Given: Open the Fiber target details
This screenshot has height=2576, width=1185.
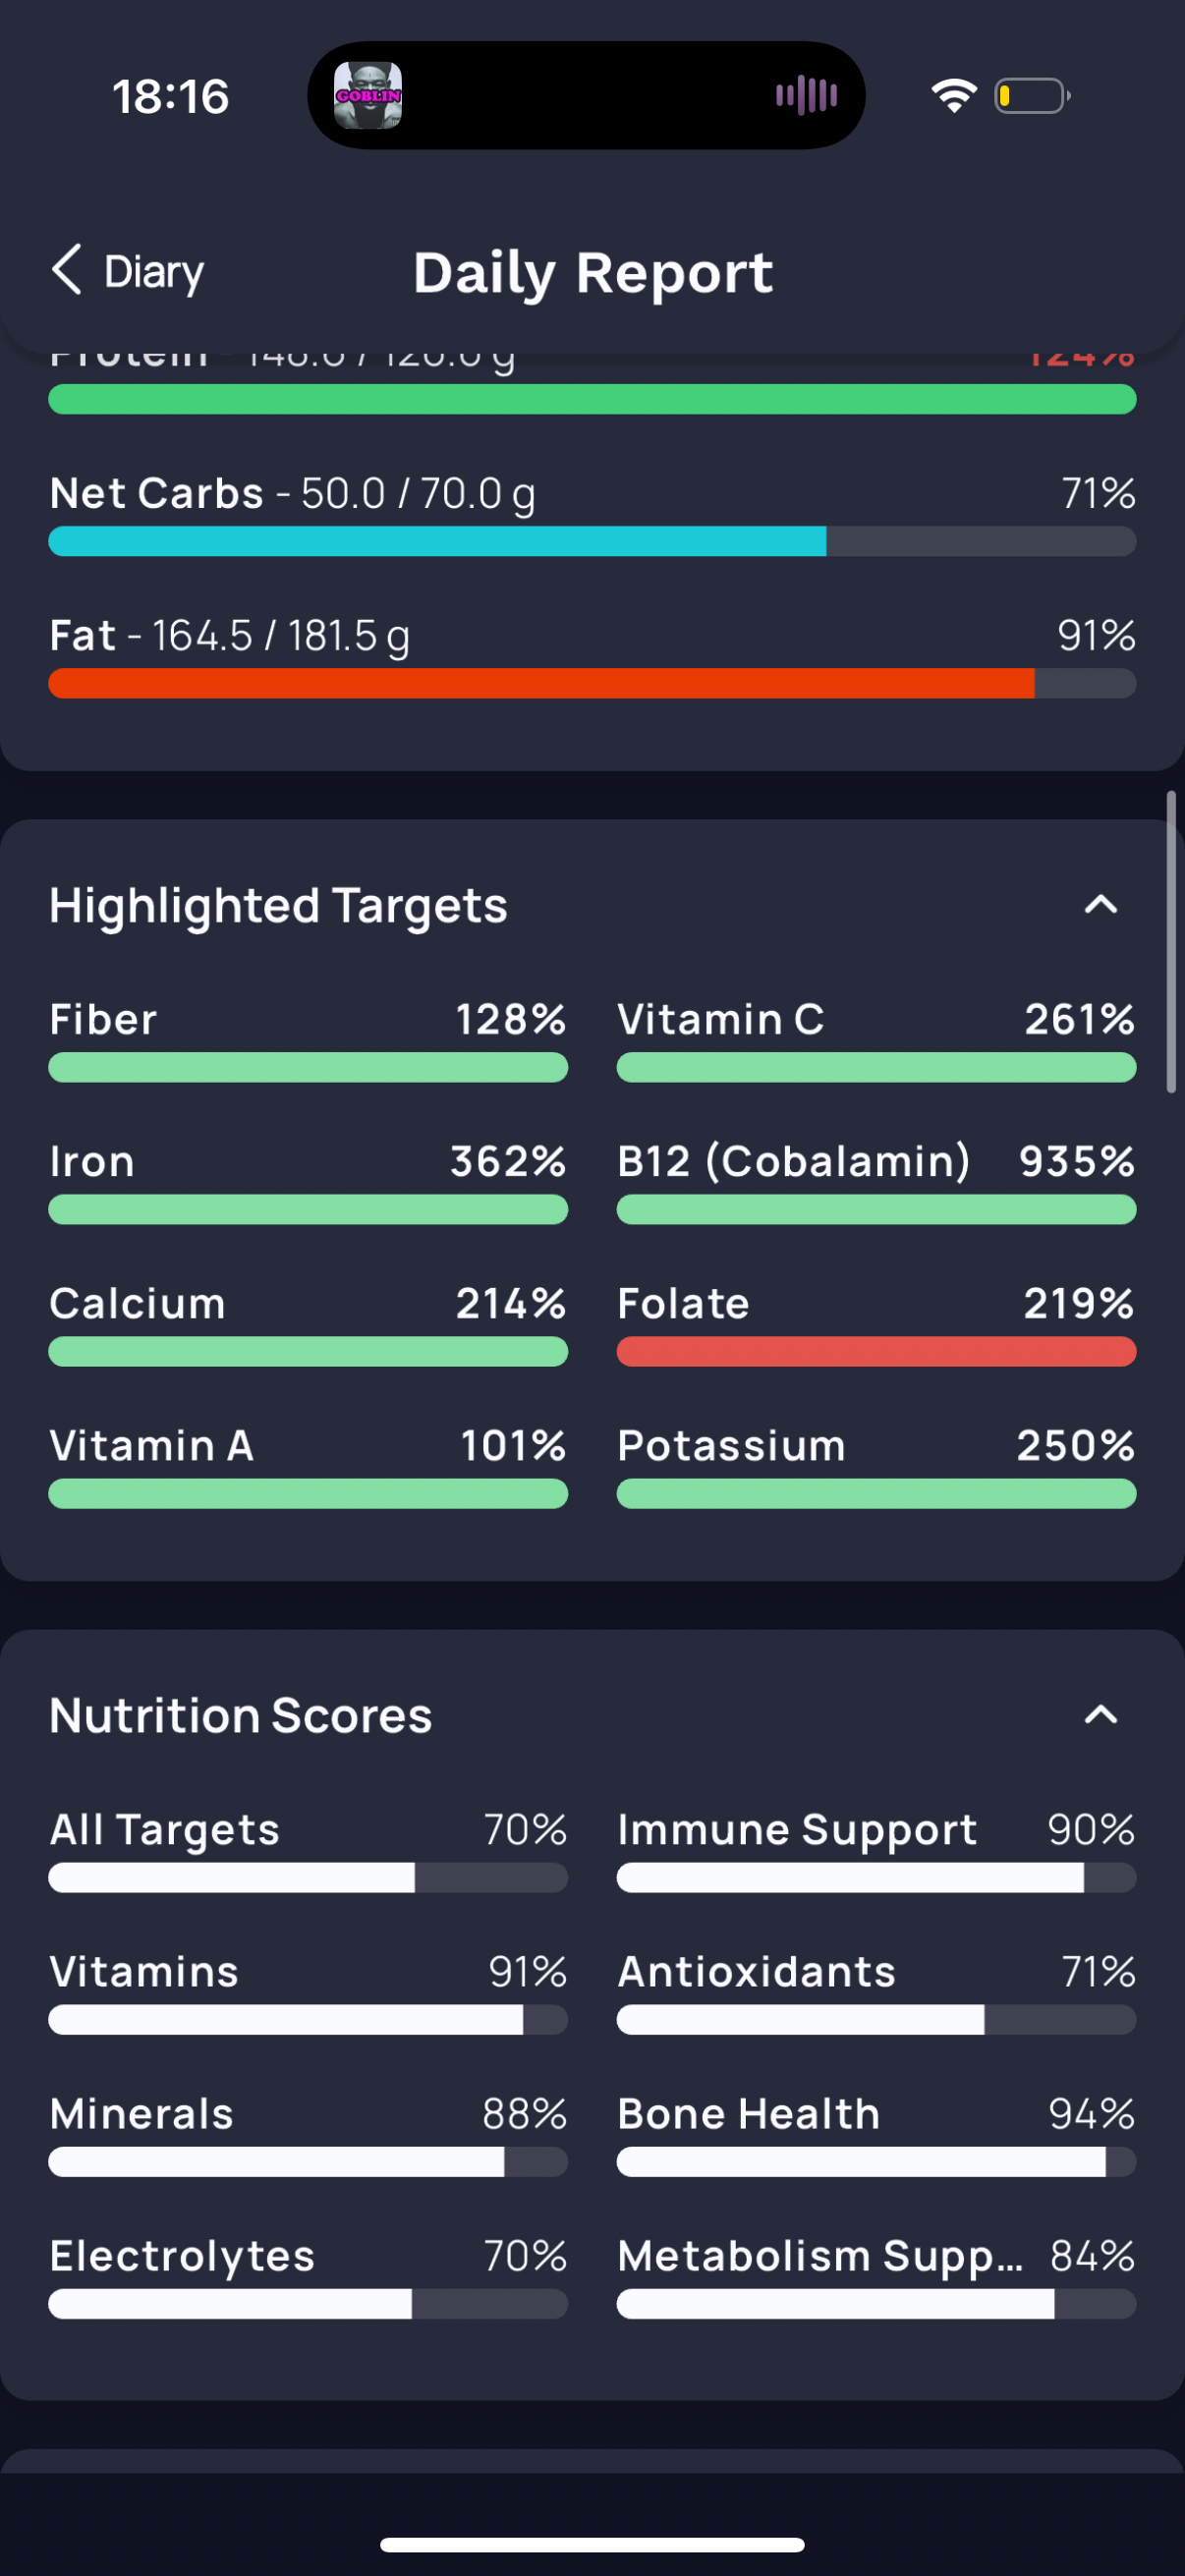Looking at the screenshot, I should (x=308, y=1040).
